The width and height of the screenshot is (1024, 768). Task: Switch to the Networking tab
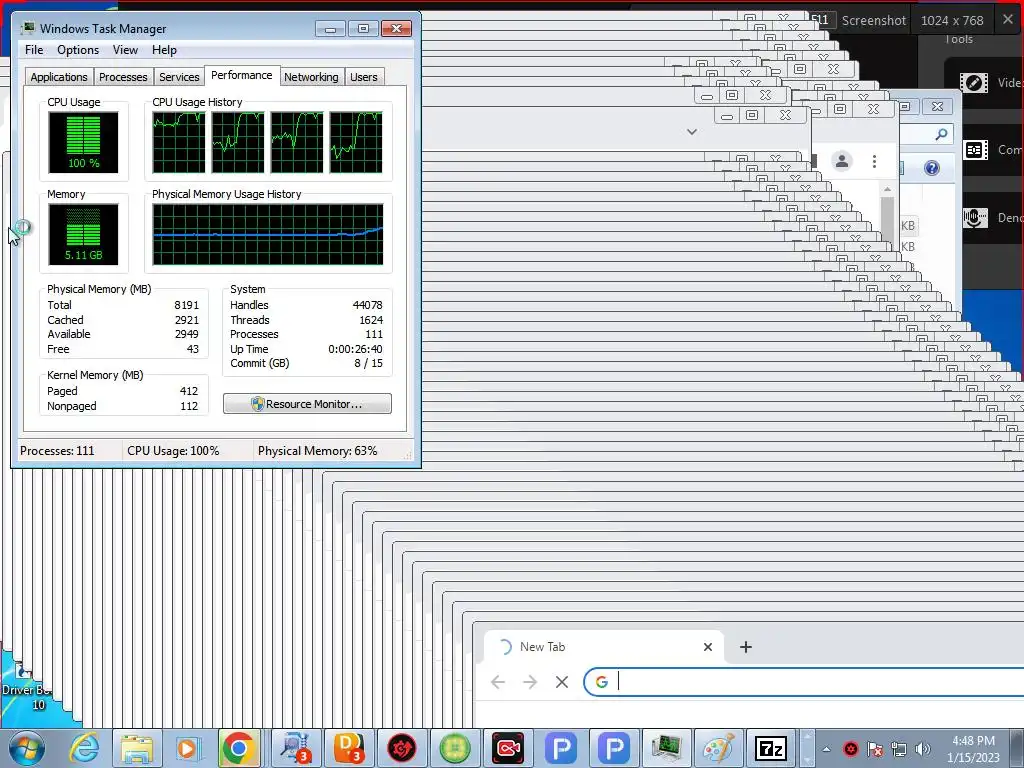(x=311, y=77)
